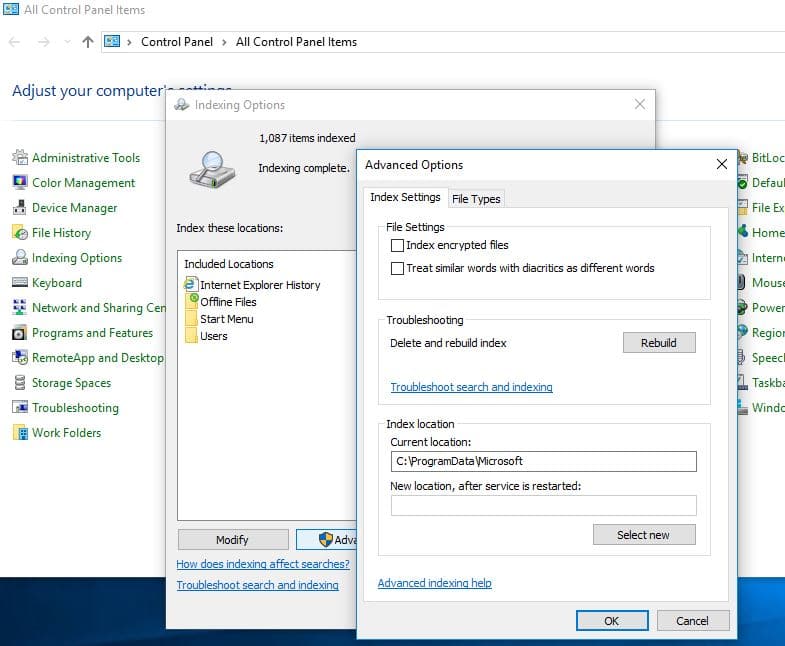Click the Color Management icon
The height and width of the screenshot is (646, 785).
pos(20,183)
